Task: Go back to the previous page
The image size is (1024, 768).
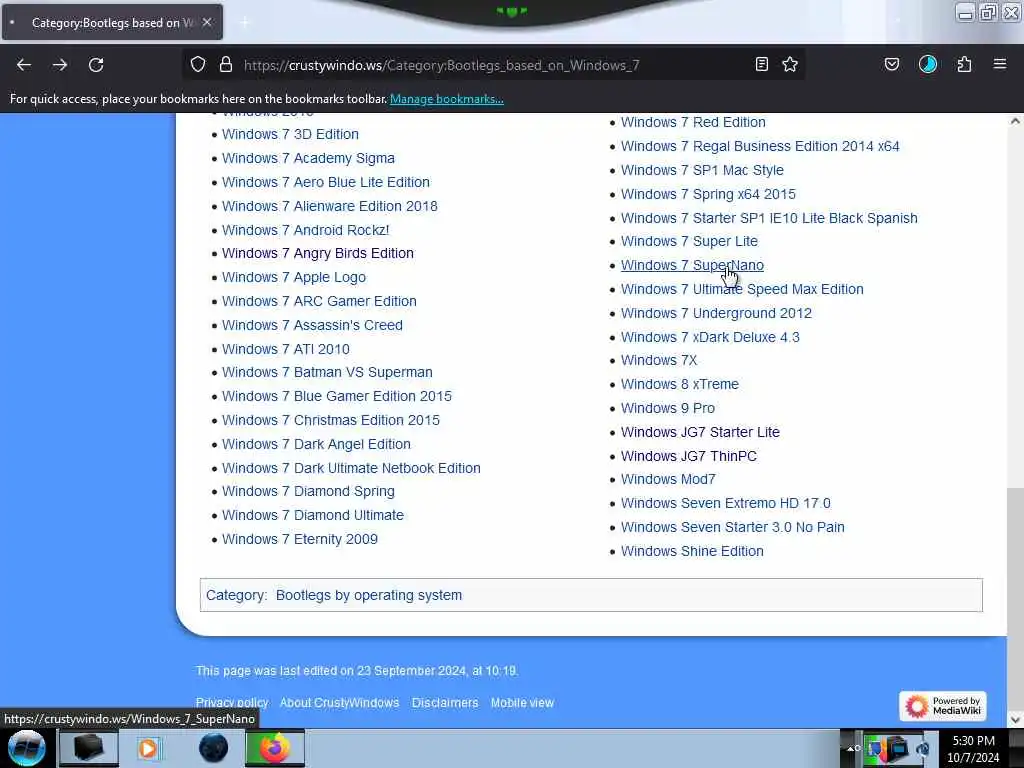Action: [24, 65]
